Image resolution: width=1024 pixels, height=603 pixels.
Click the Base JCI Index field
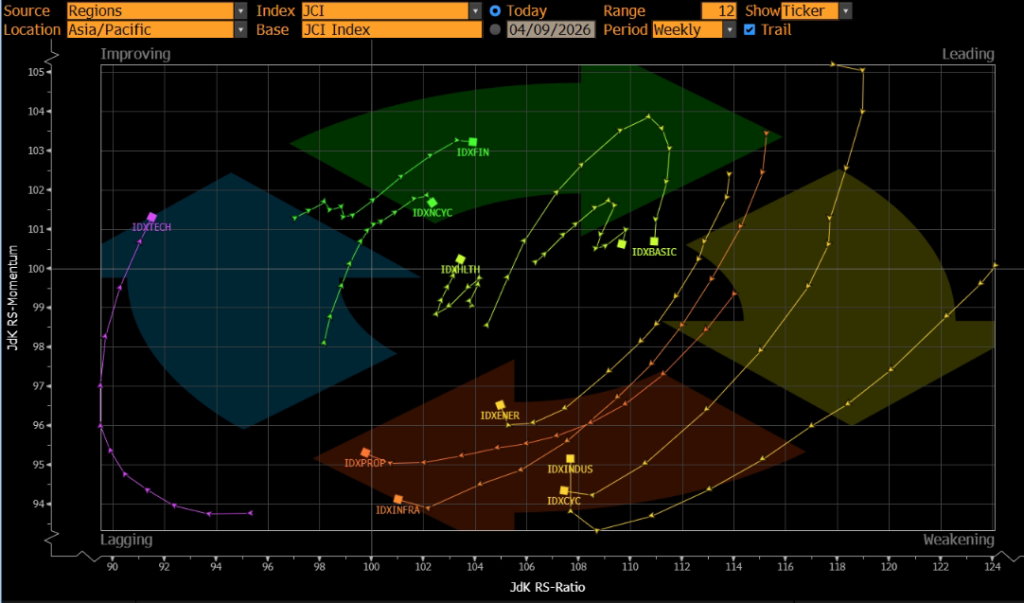(x=391, y=30)
